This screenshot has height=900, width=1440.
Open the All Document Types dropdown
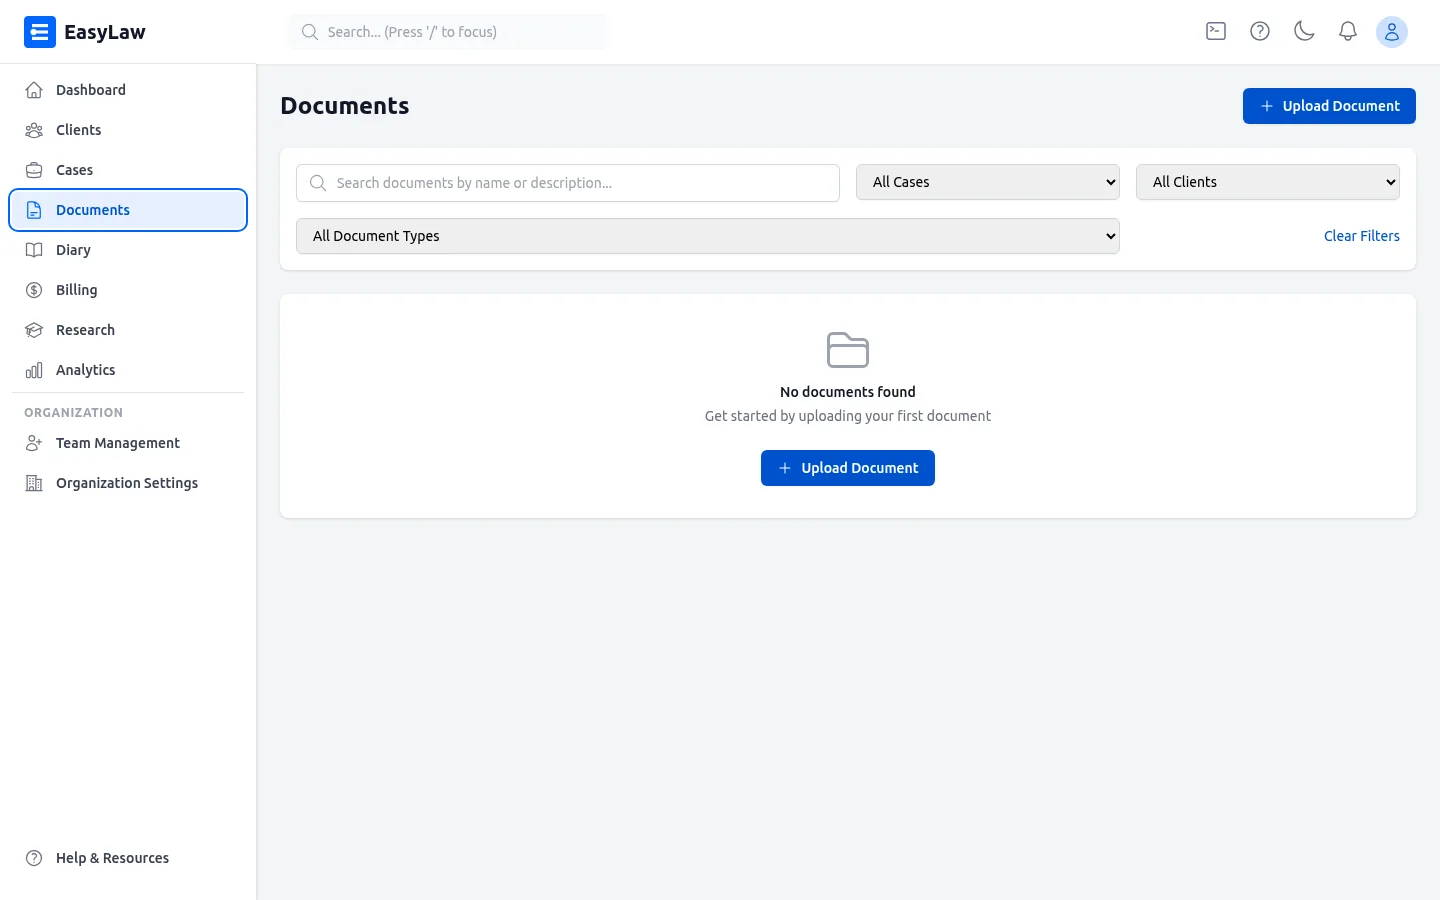point(707,236)
